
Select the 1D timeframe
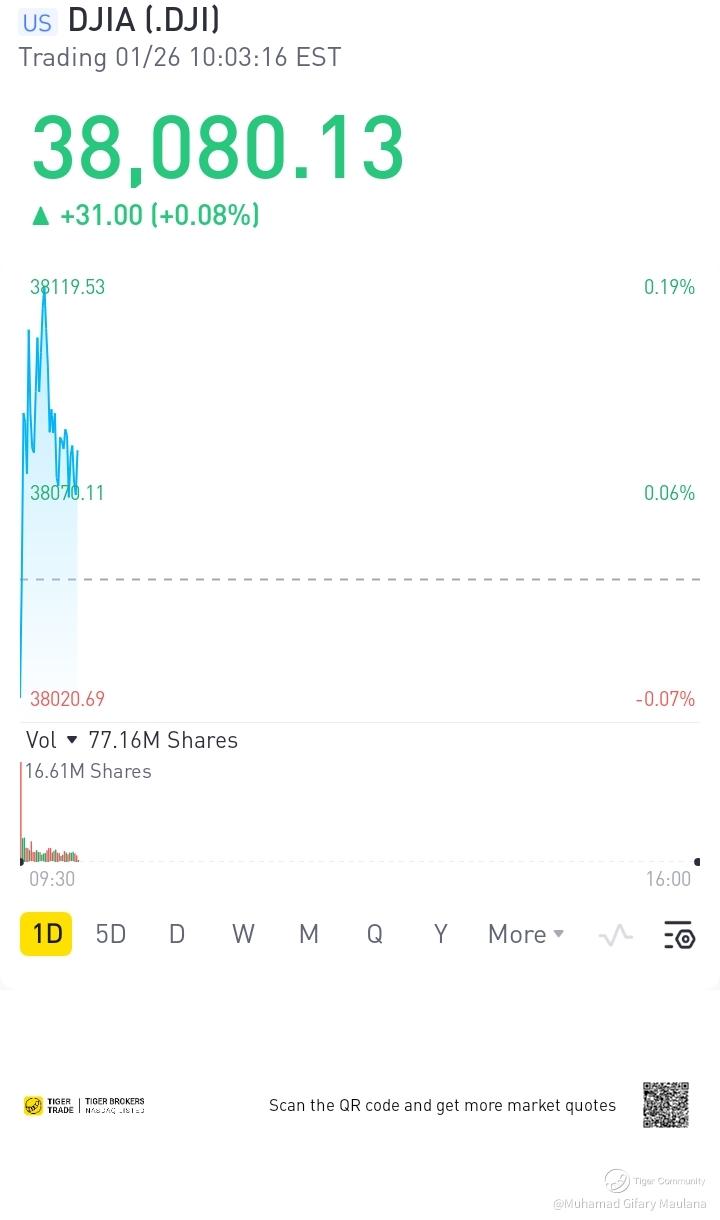(46, 934)
